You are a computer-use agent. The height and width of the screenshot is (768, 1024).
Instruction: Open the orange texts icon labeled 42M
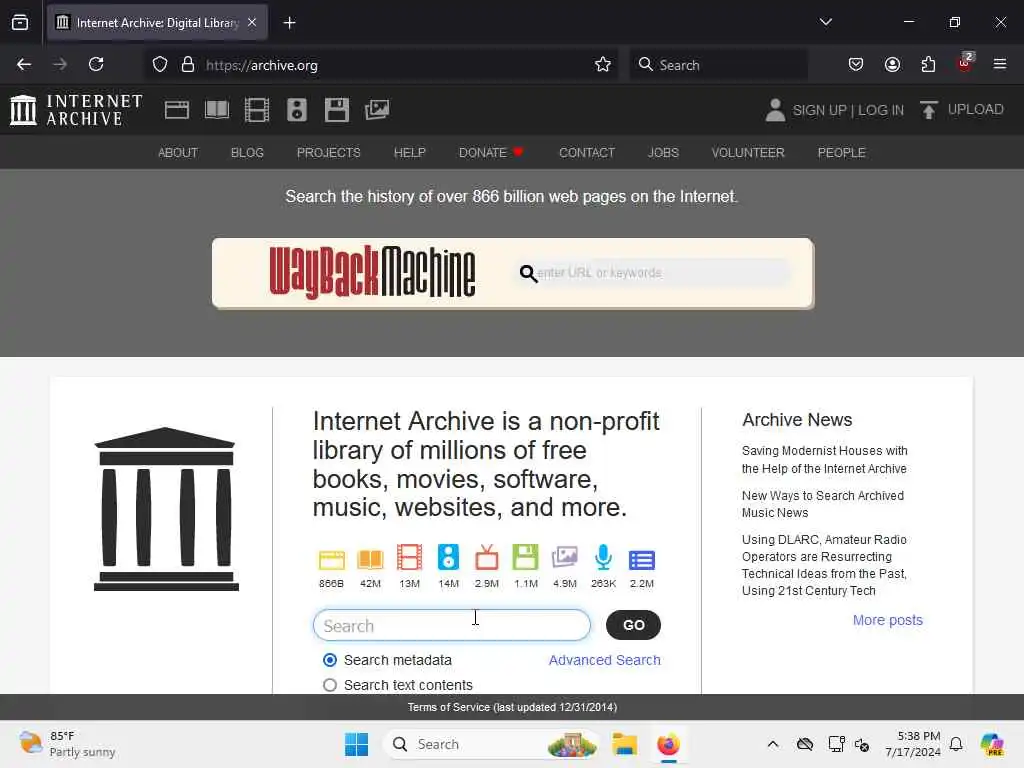pos(370,560)
